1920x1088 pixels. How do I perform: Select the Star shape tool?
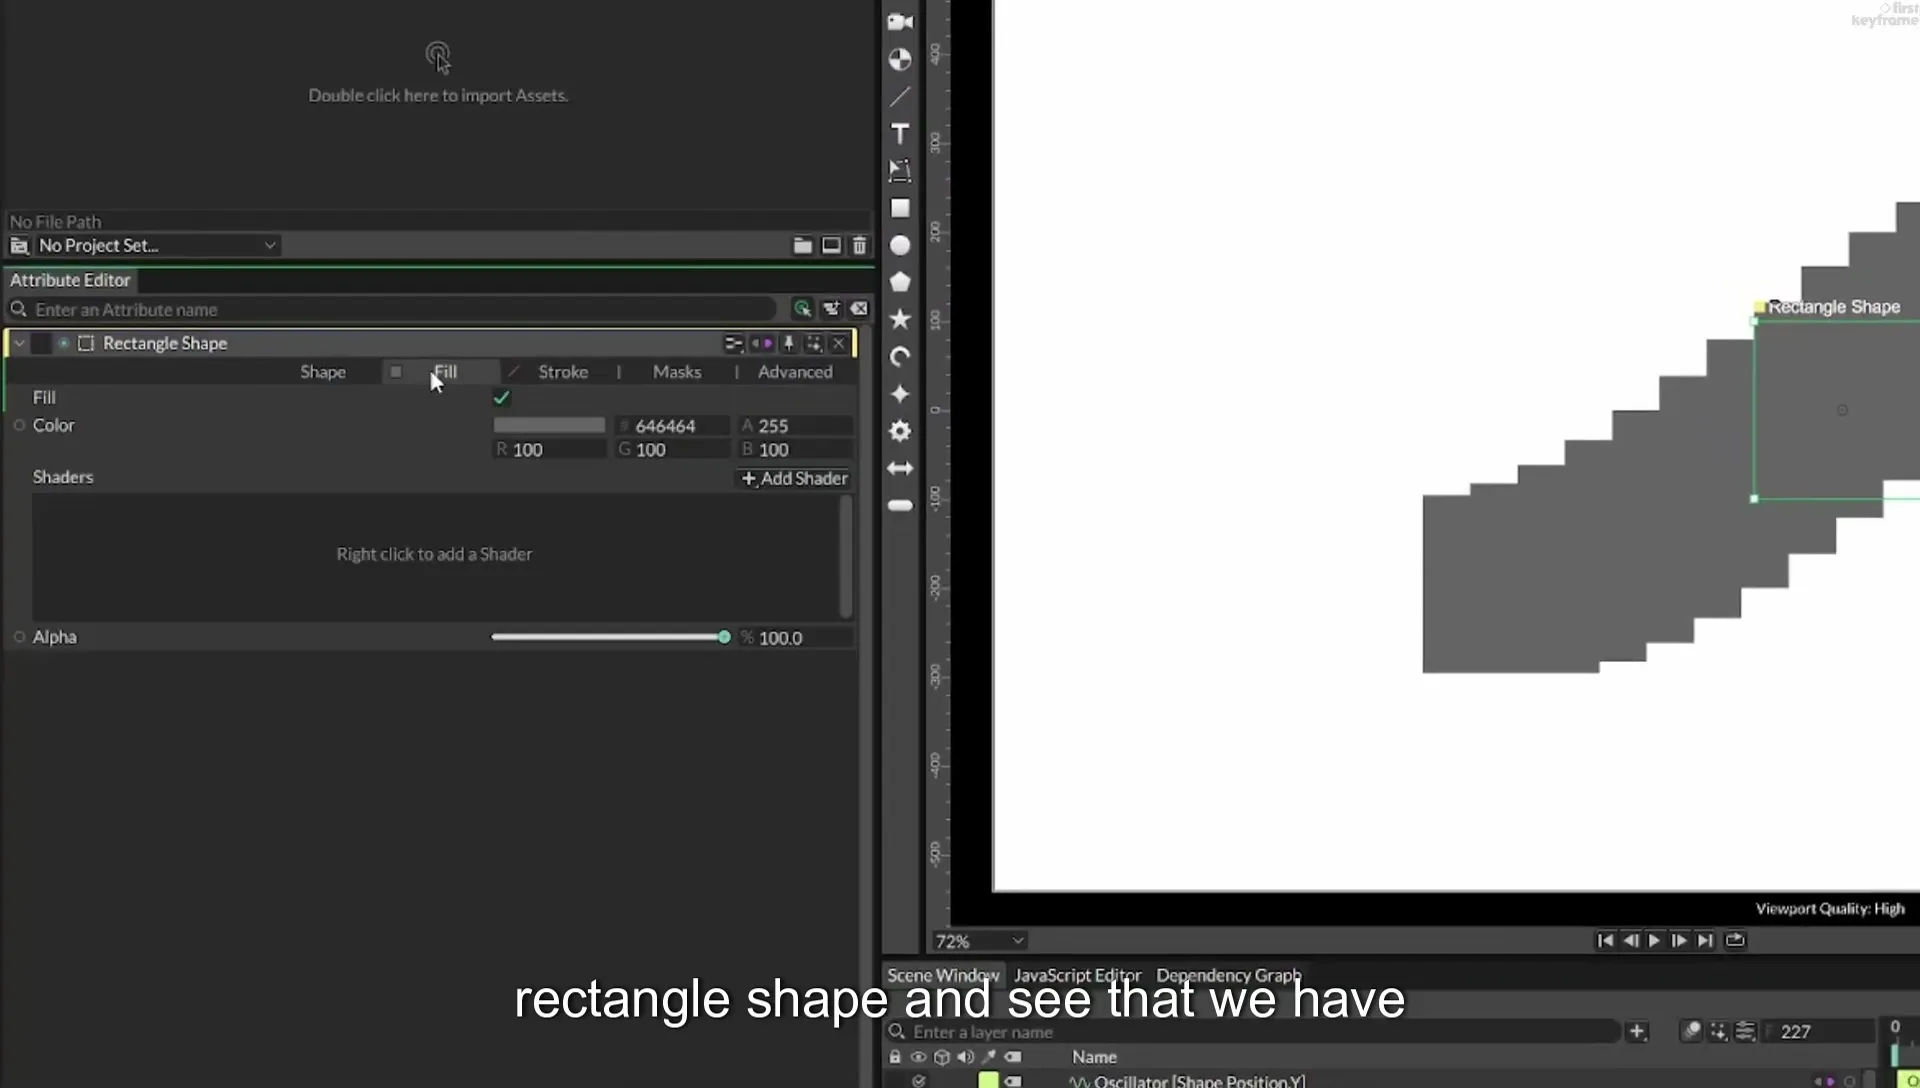click(900, 319)
